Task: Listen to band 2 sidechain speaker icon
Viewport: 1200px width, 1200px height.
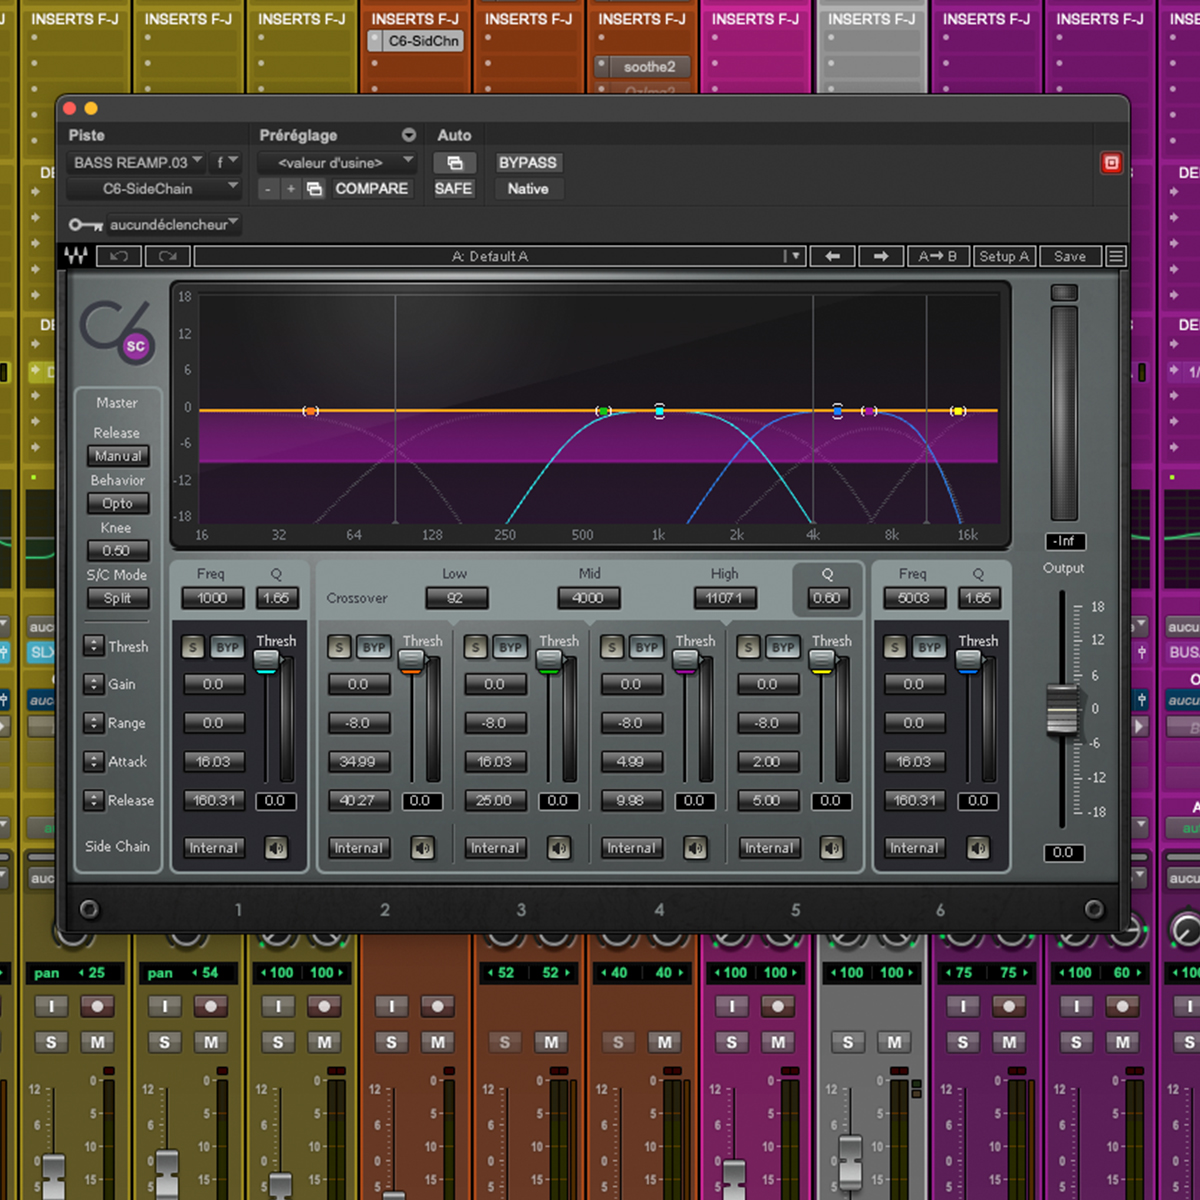Action: (x=423, y=848)
